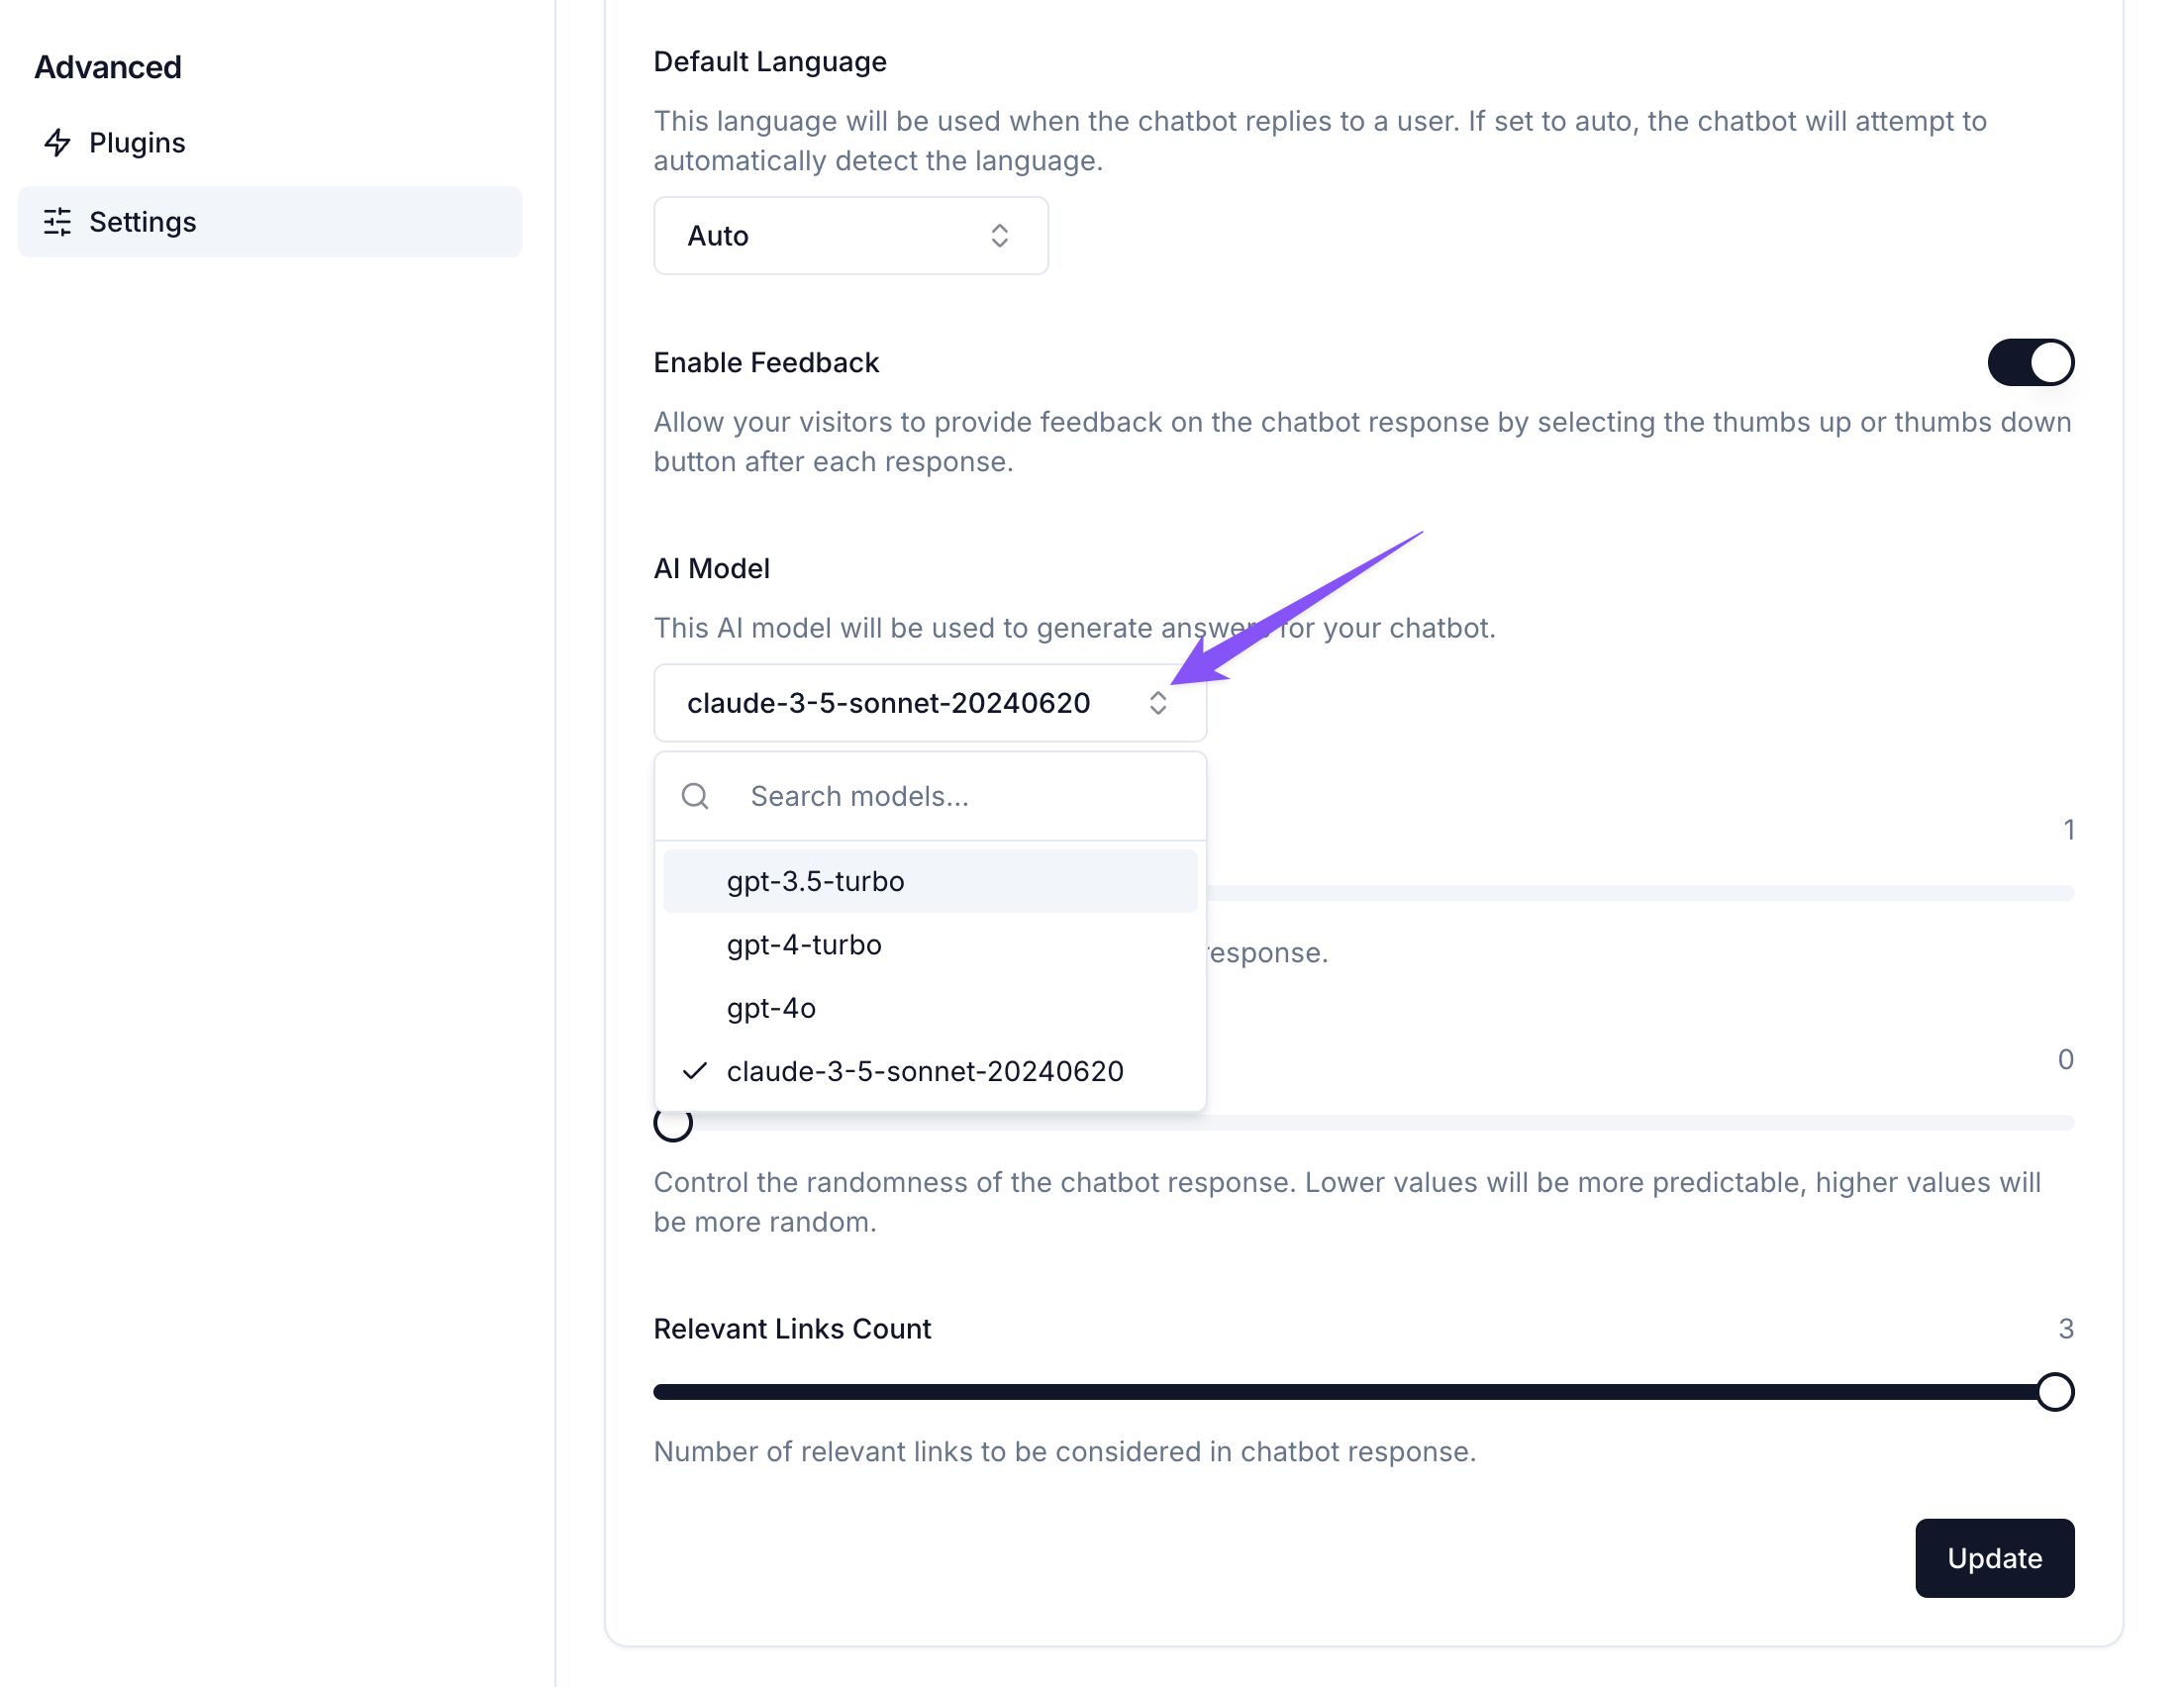Click the checkmark beside claude-3-5-sonnet option
The height and width of the screenshot is (1687, 2184).
click(695, 1071)
